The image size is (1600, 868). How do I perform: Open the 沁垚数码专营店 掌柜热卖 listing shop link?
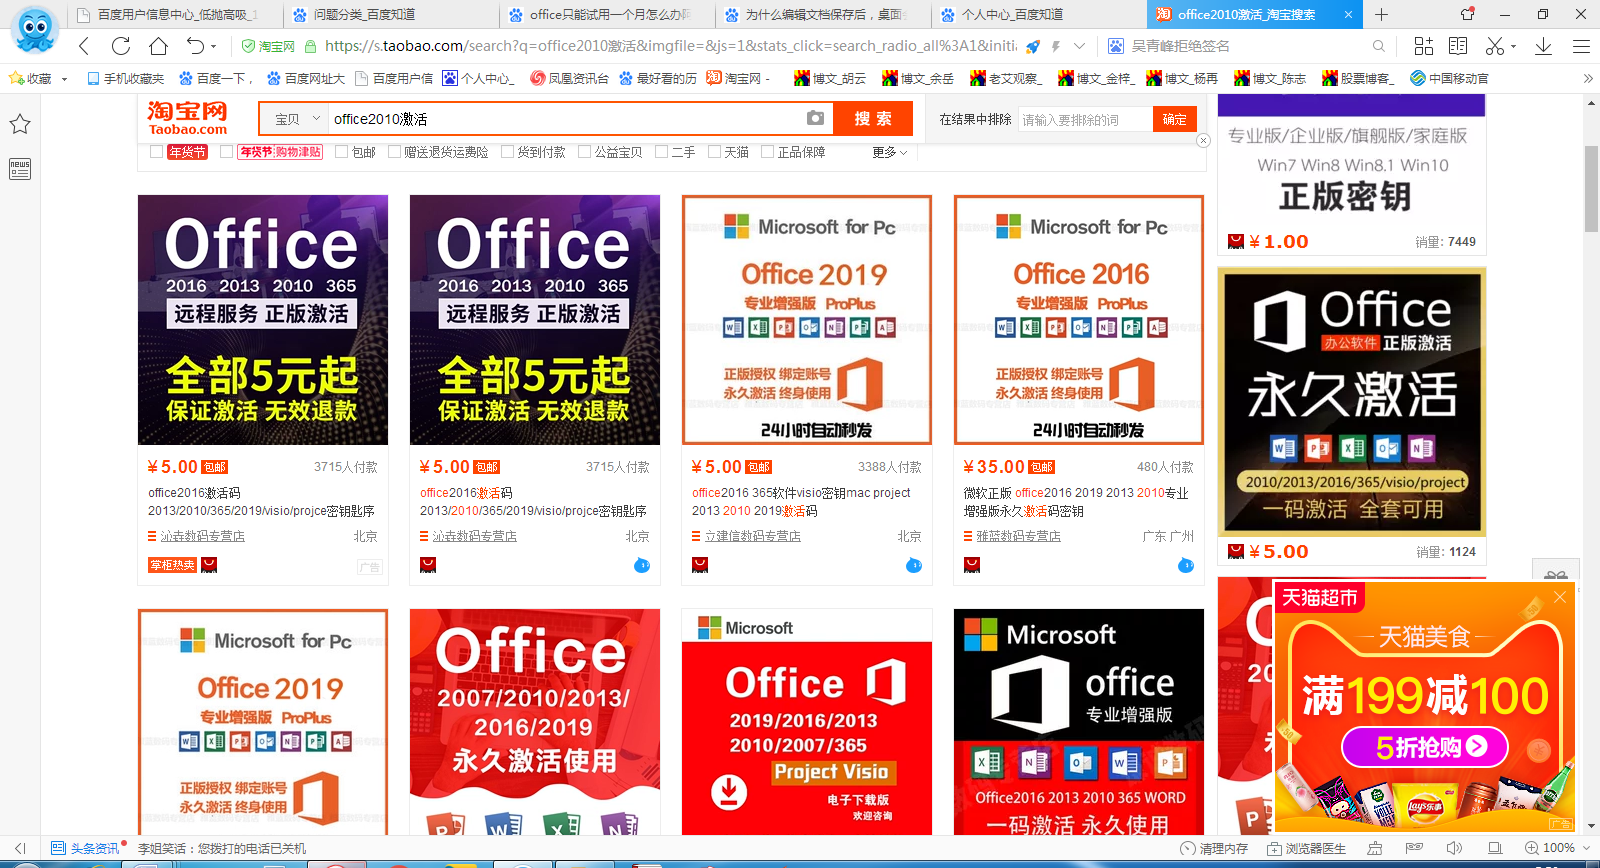tap(203, 536)
